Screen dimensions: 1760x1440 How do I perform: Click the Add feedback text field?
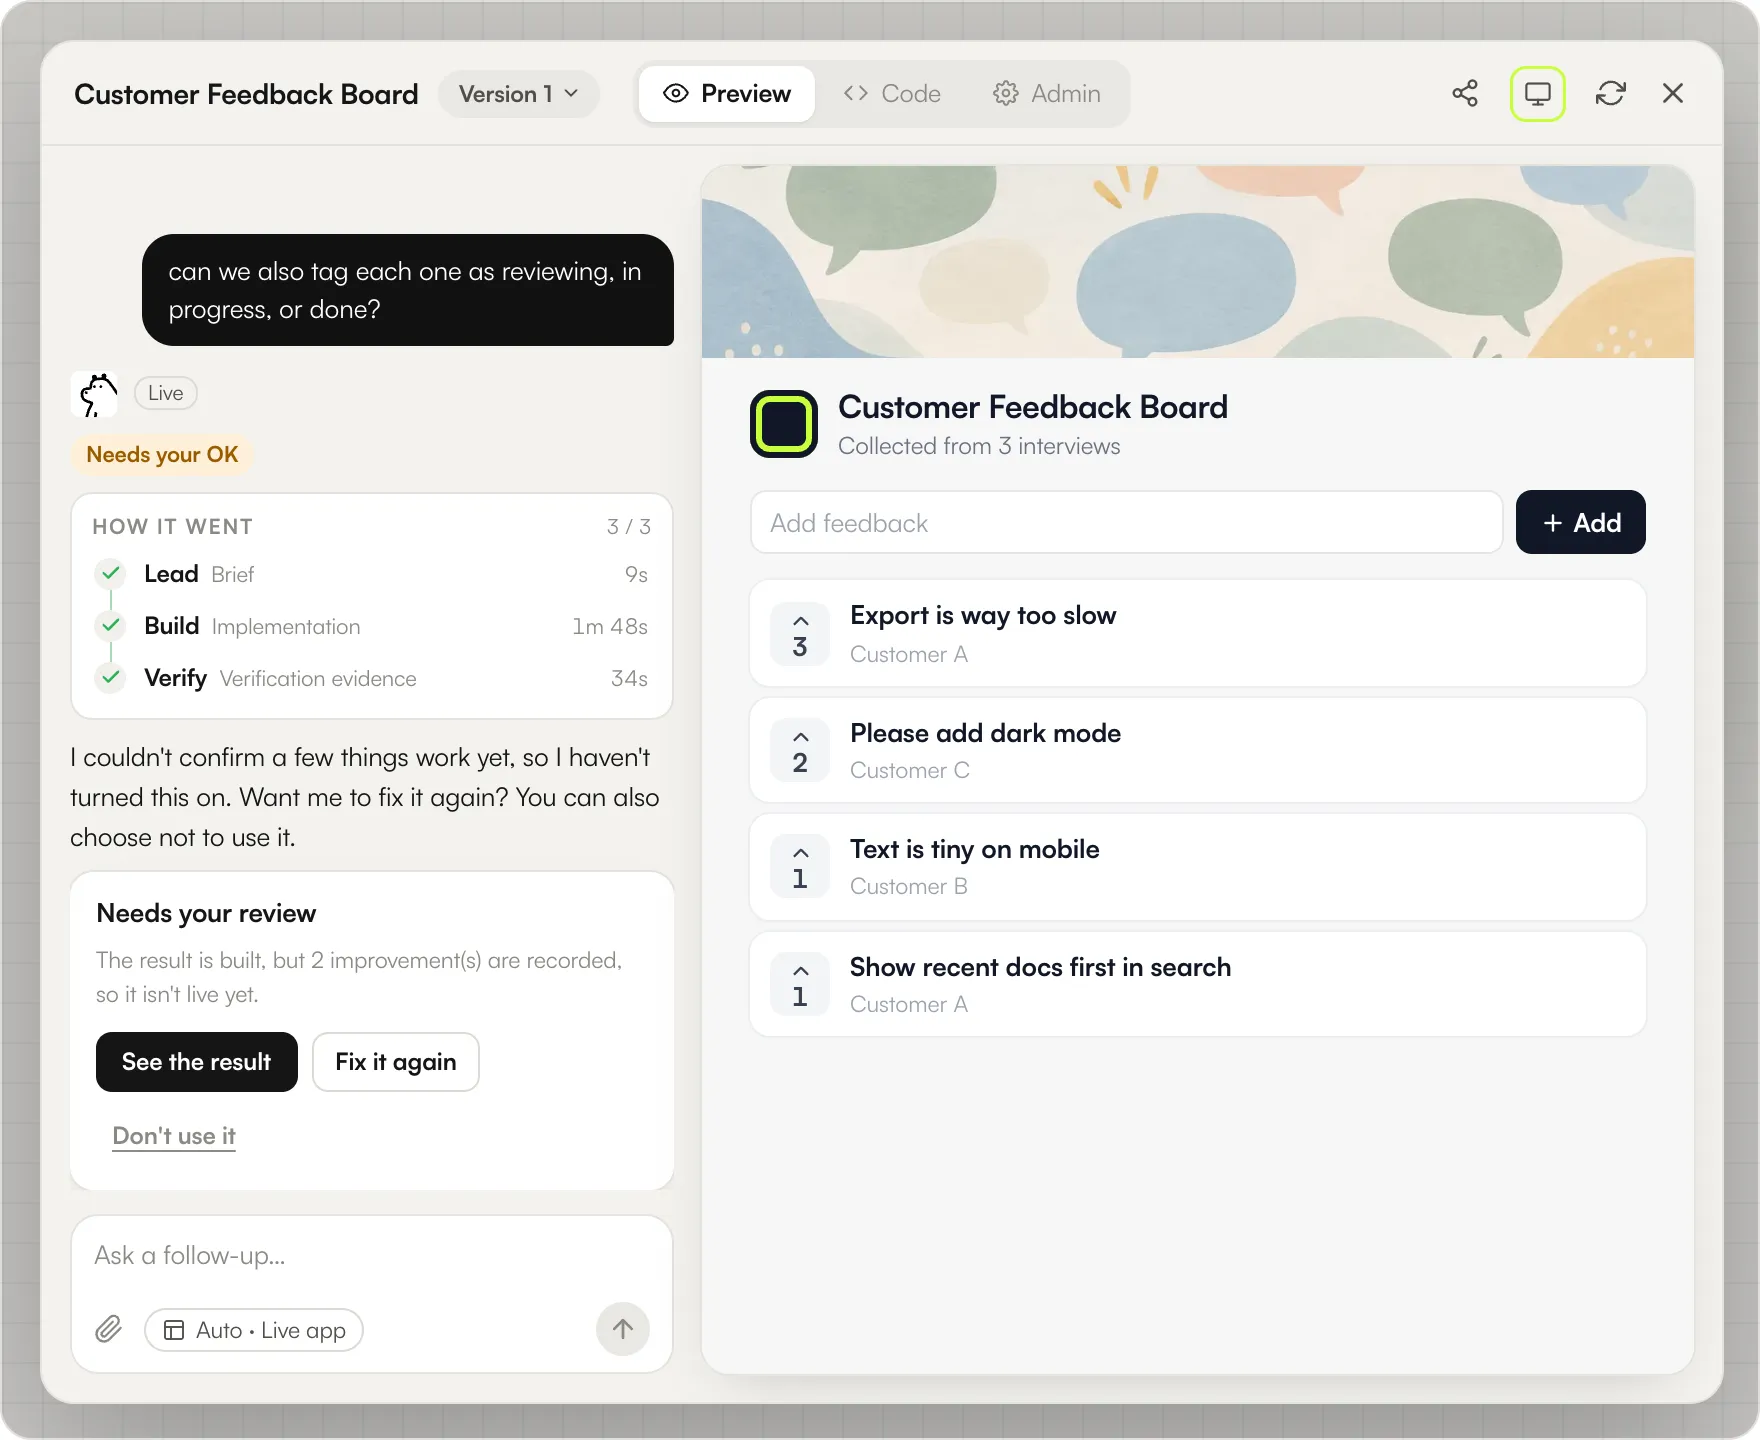pos(1127,522)
